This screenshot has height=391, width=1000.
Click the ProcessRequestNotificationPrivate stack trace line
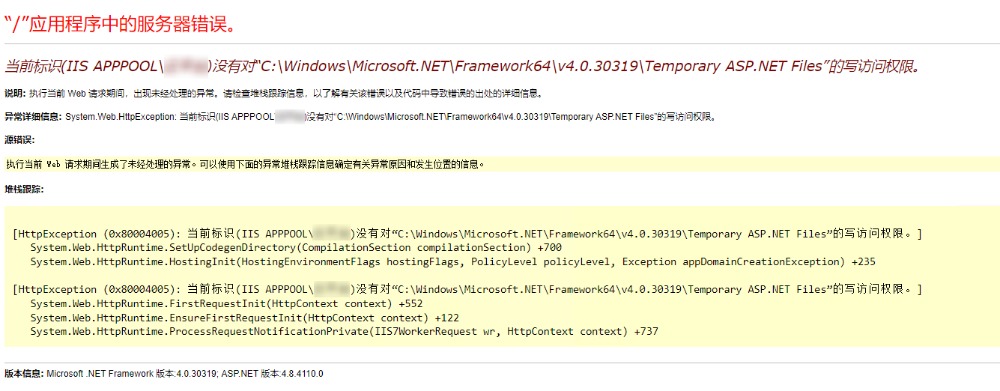(x=344, y=332)
